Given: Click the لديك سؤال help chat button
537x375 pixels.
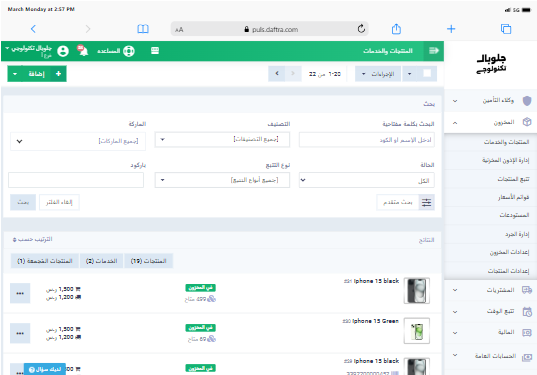Looking at the screenshot, I should (45, 369).
